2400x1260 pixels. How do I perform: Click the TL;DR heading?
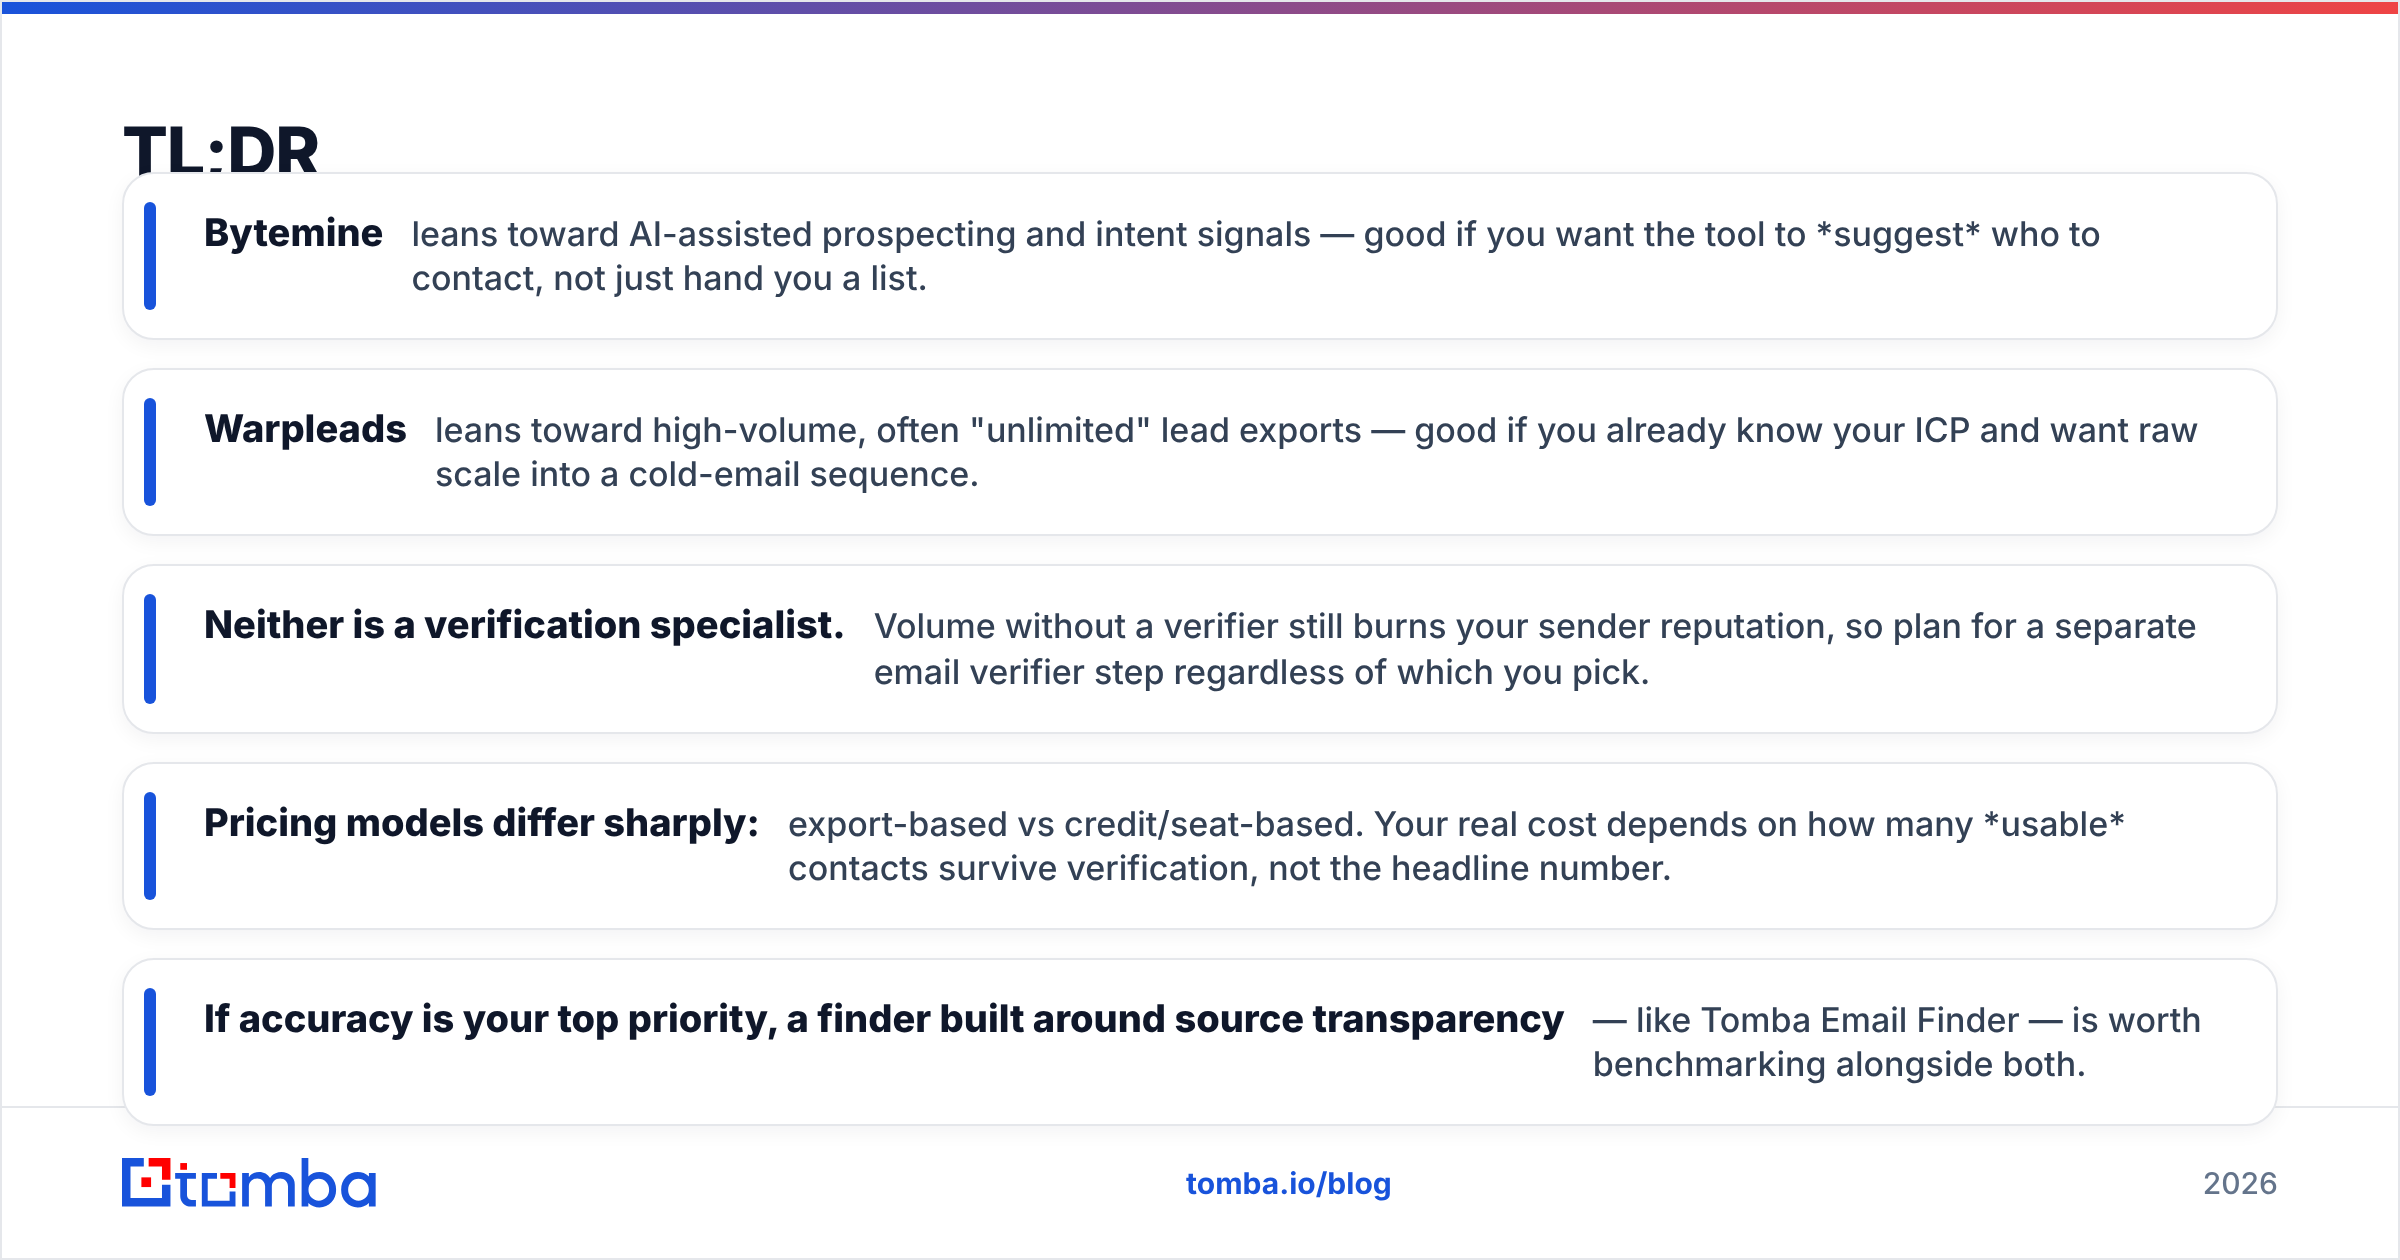coord(221,150)
